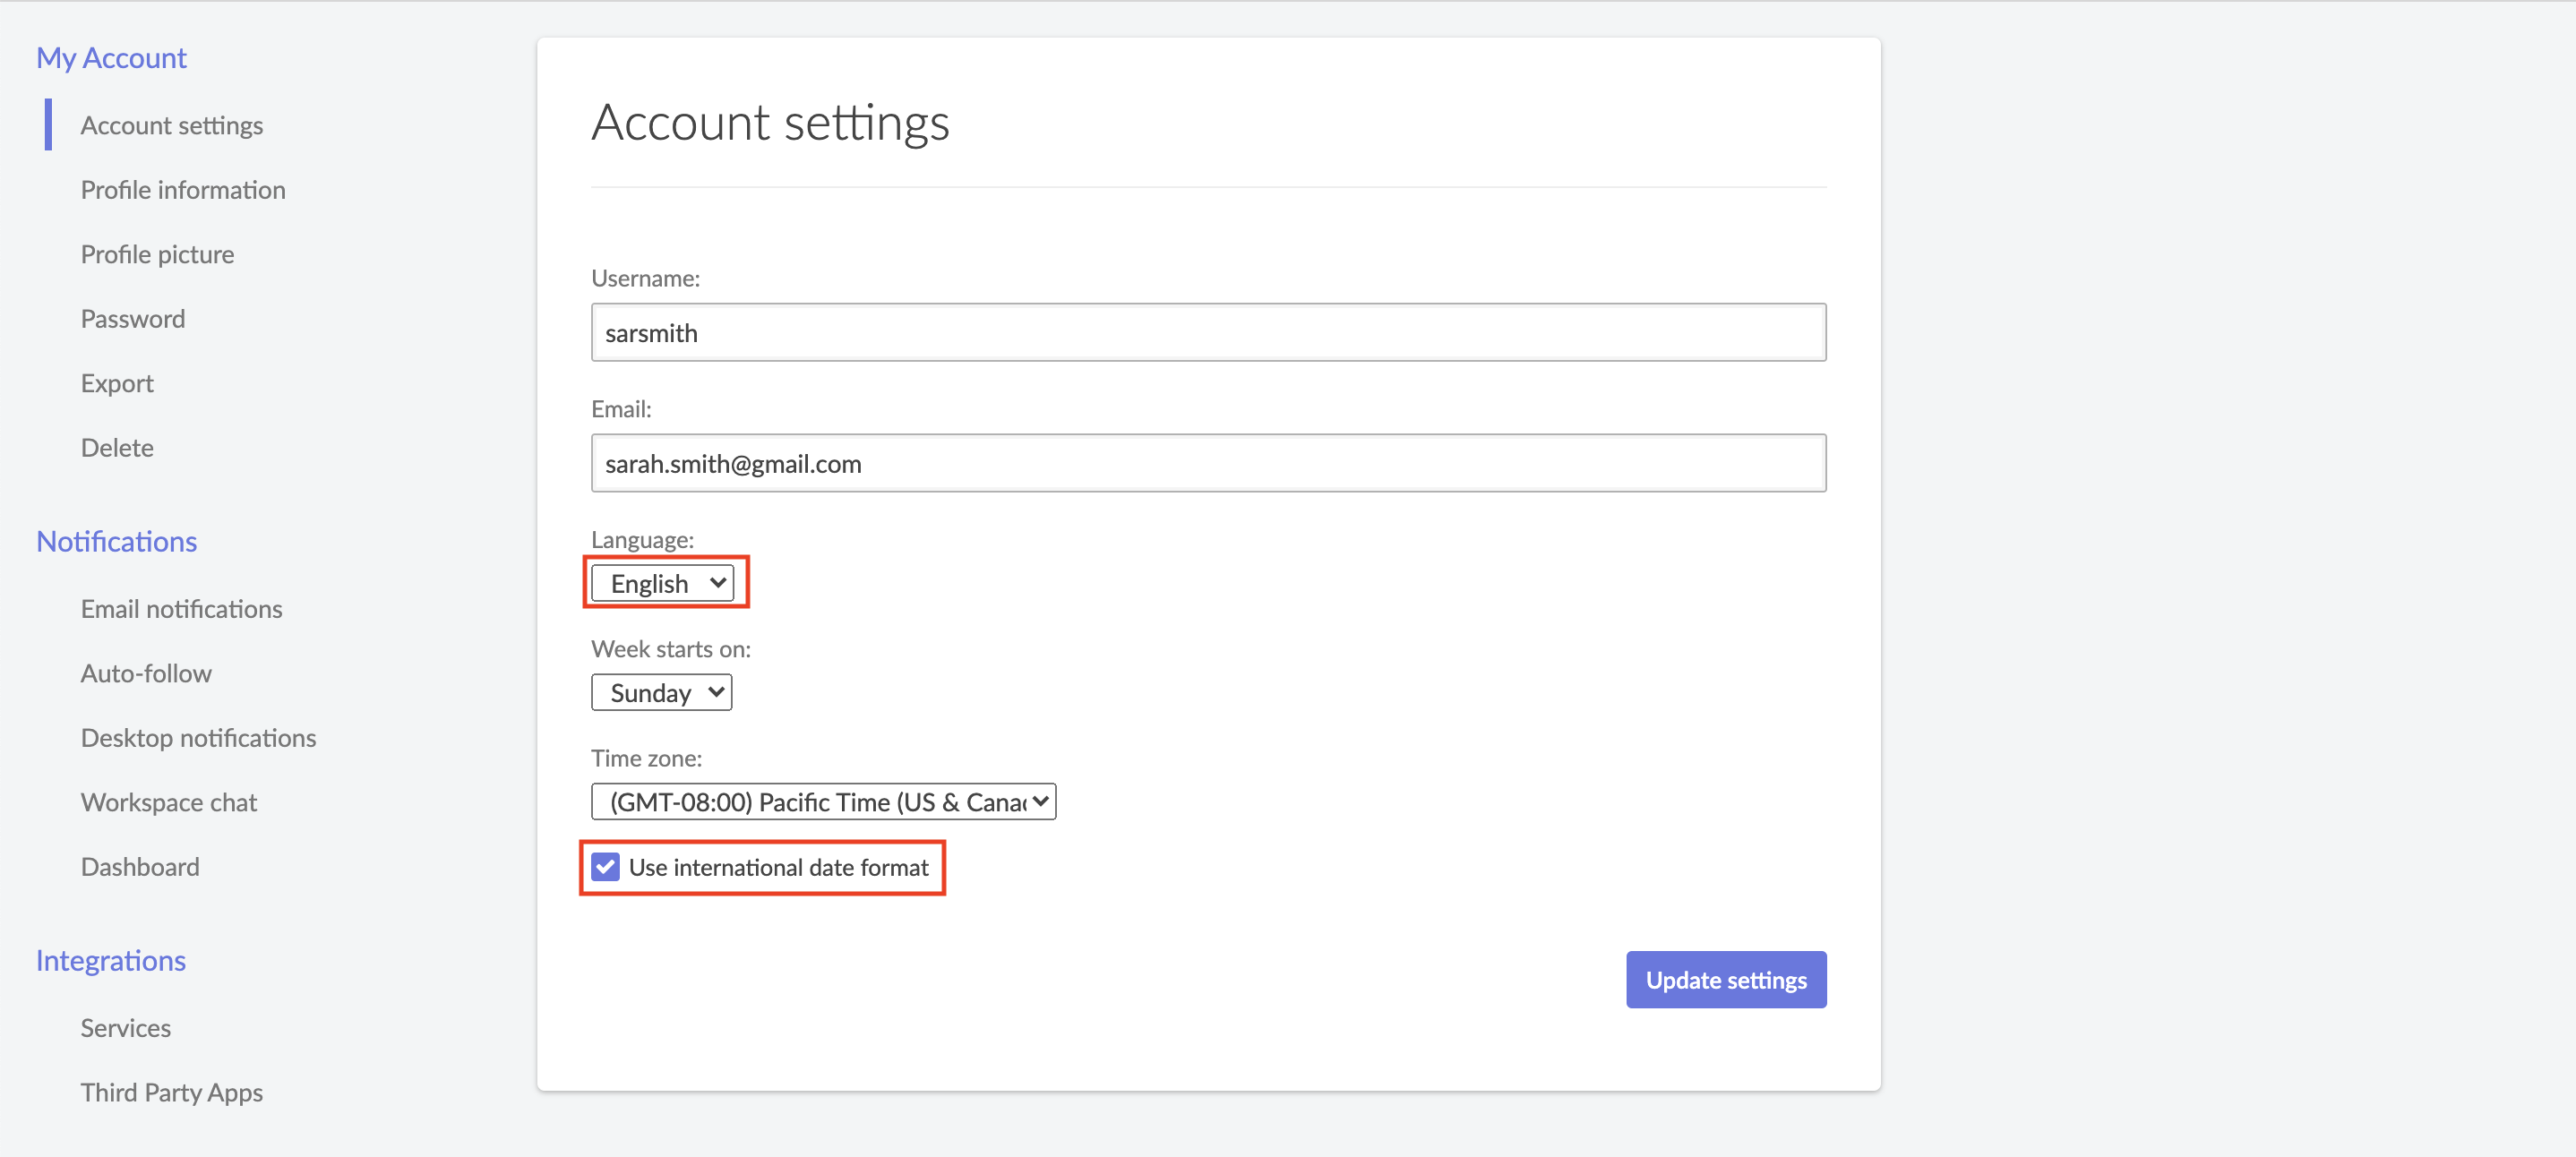Click the Export sidebar option
The height and width of the screenshot is (1157, 2576).
[115, 381]
